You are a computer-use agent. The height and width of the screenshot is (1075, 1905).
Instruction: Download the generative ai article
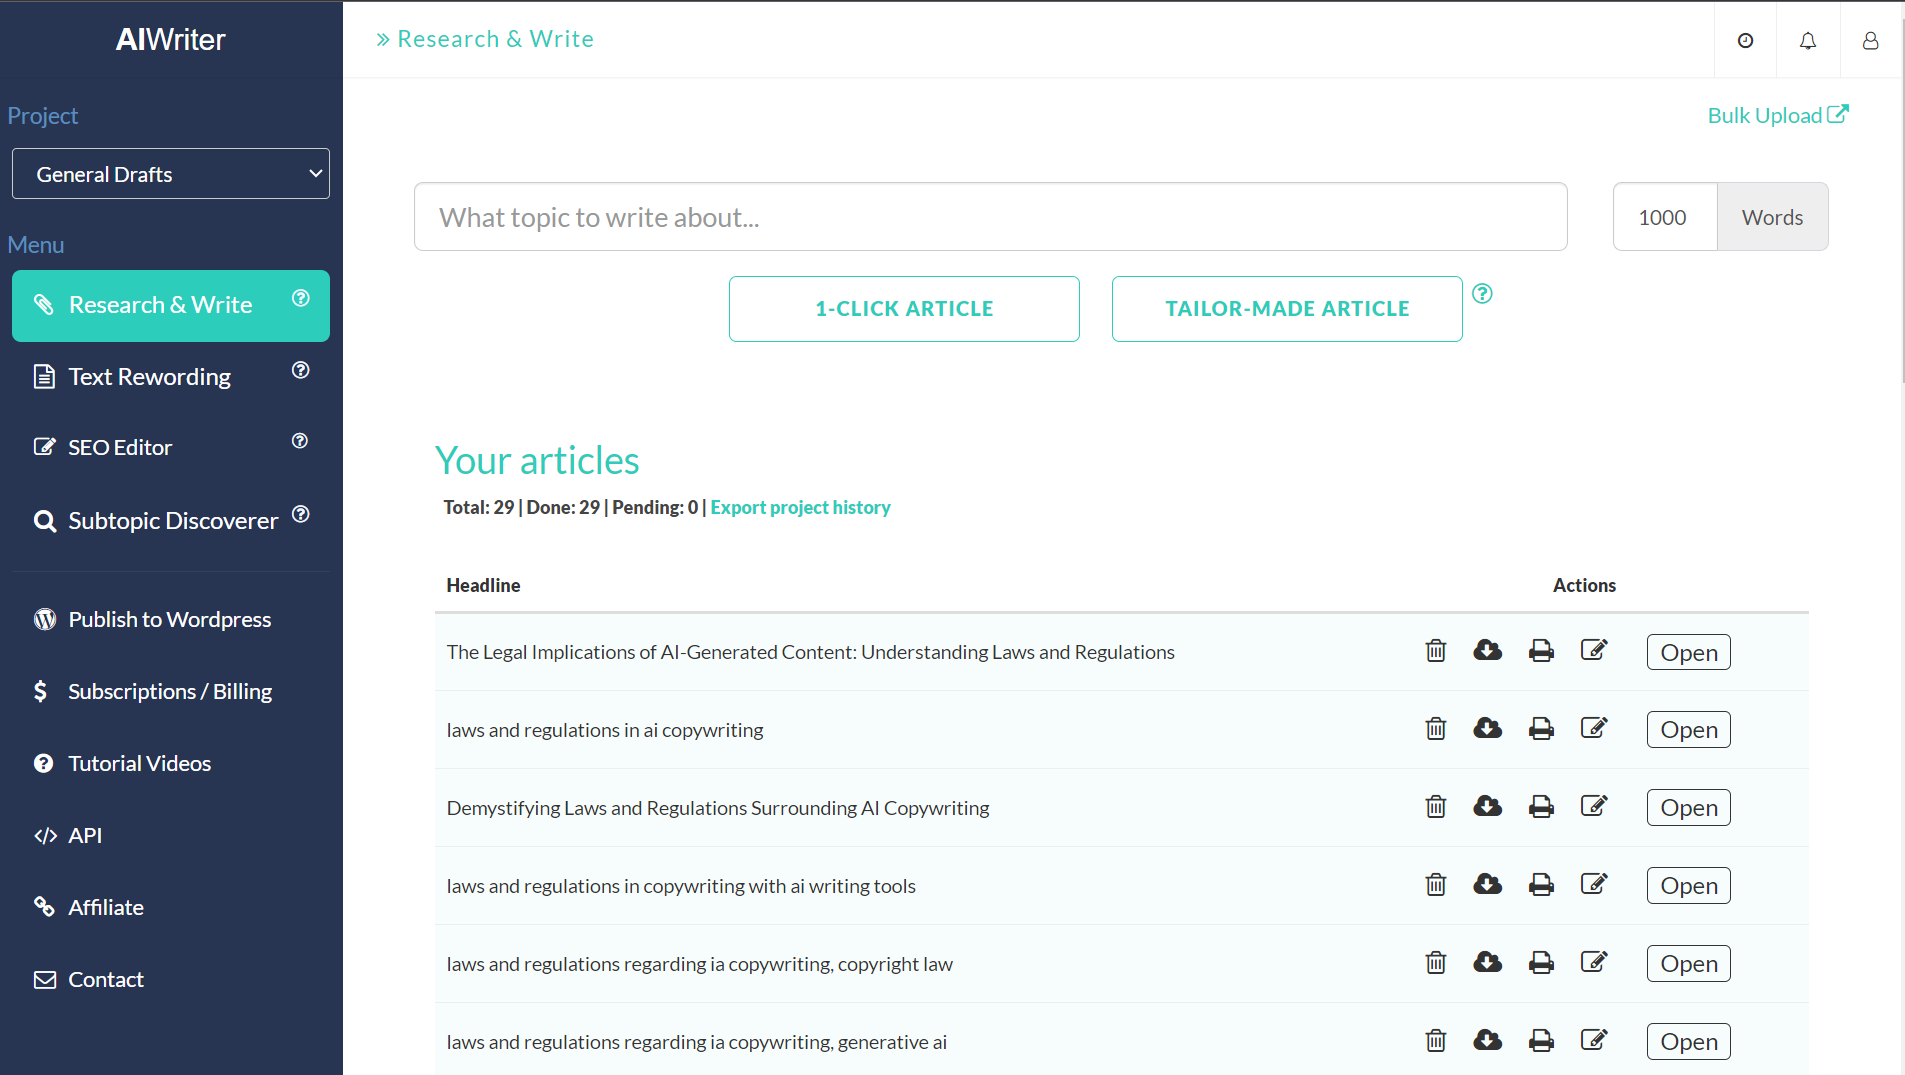pos(1488,1040)
